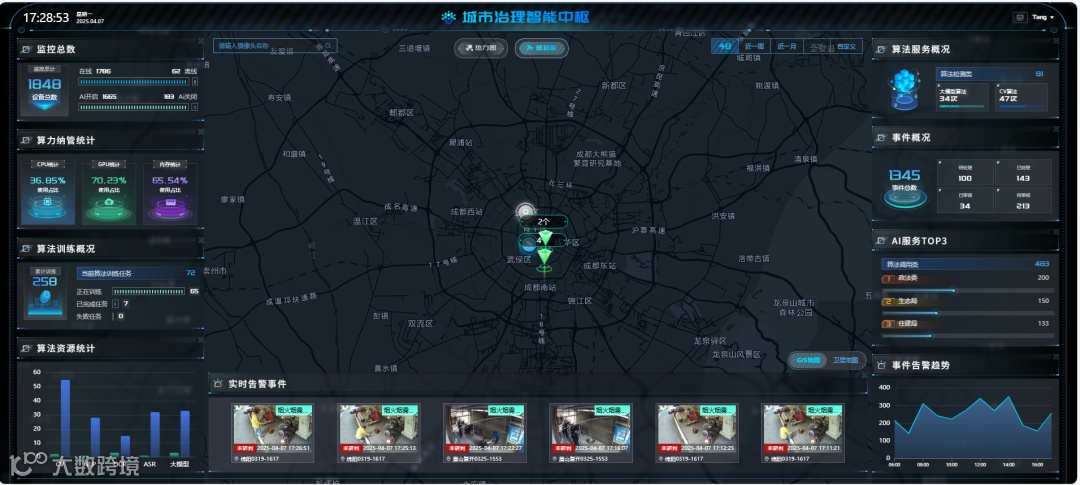The height and width of the screenshot is (485, 1080).
Task: Click the GPU统计 70.23% card
Action: click(x=109, y=193)
